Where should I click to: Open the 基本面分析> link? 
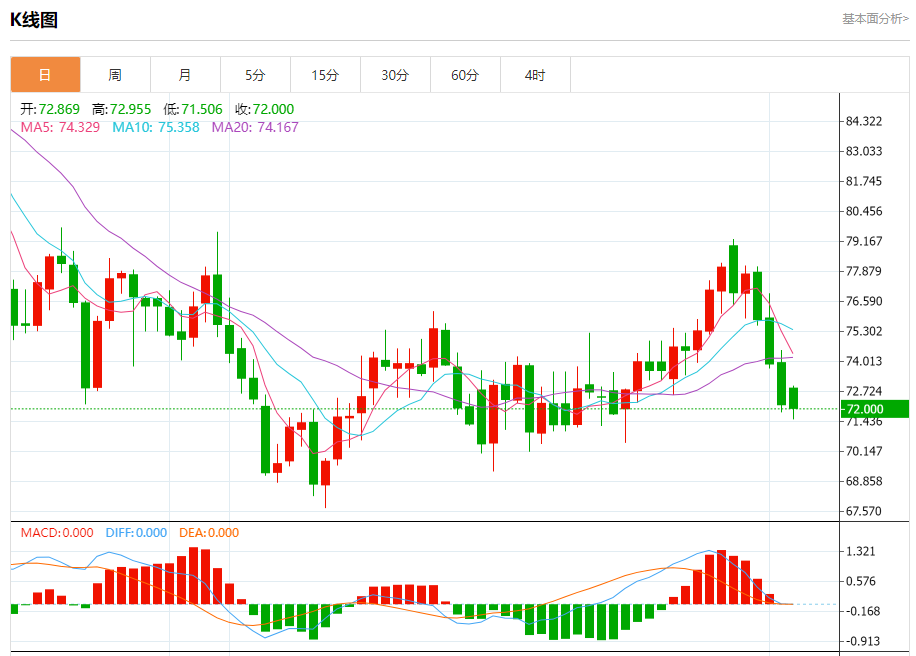coord(875,19)
